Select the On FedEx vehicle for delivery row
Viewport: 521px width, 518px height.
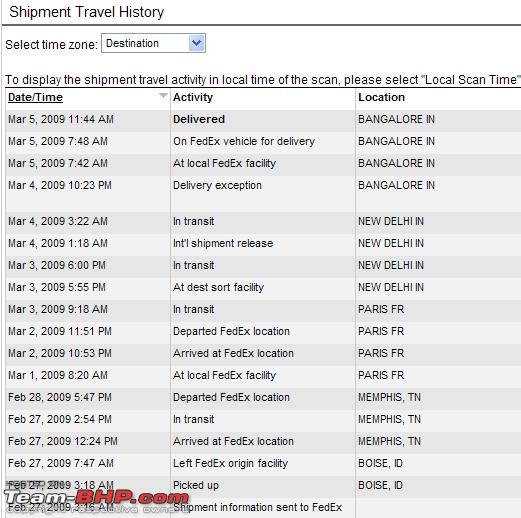(x=263, y=141)
